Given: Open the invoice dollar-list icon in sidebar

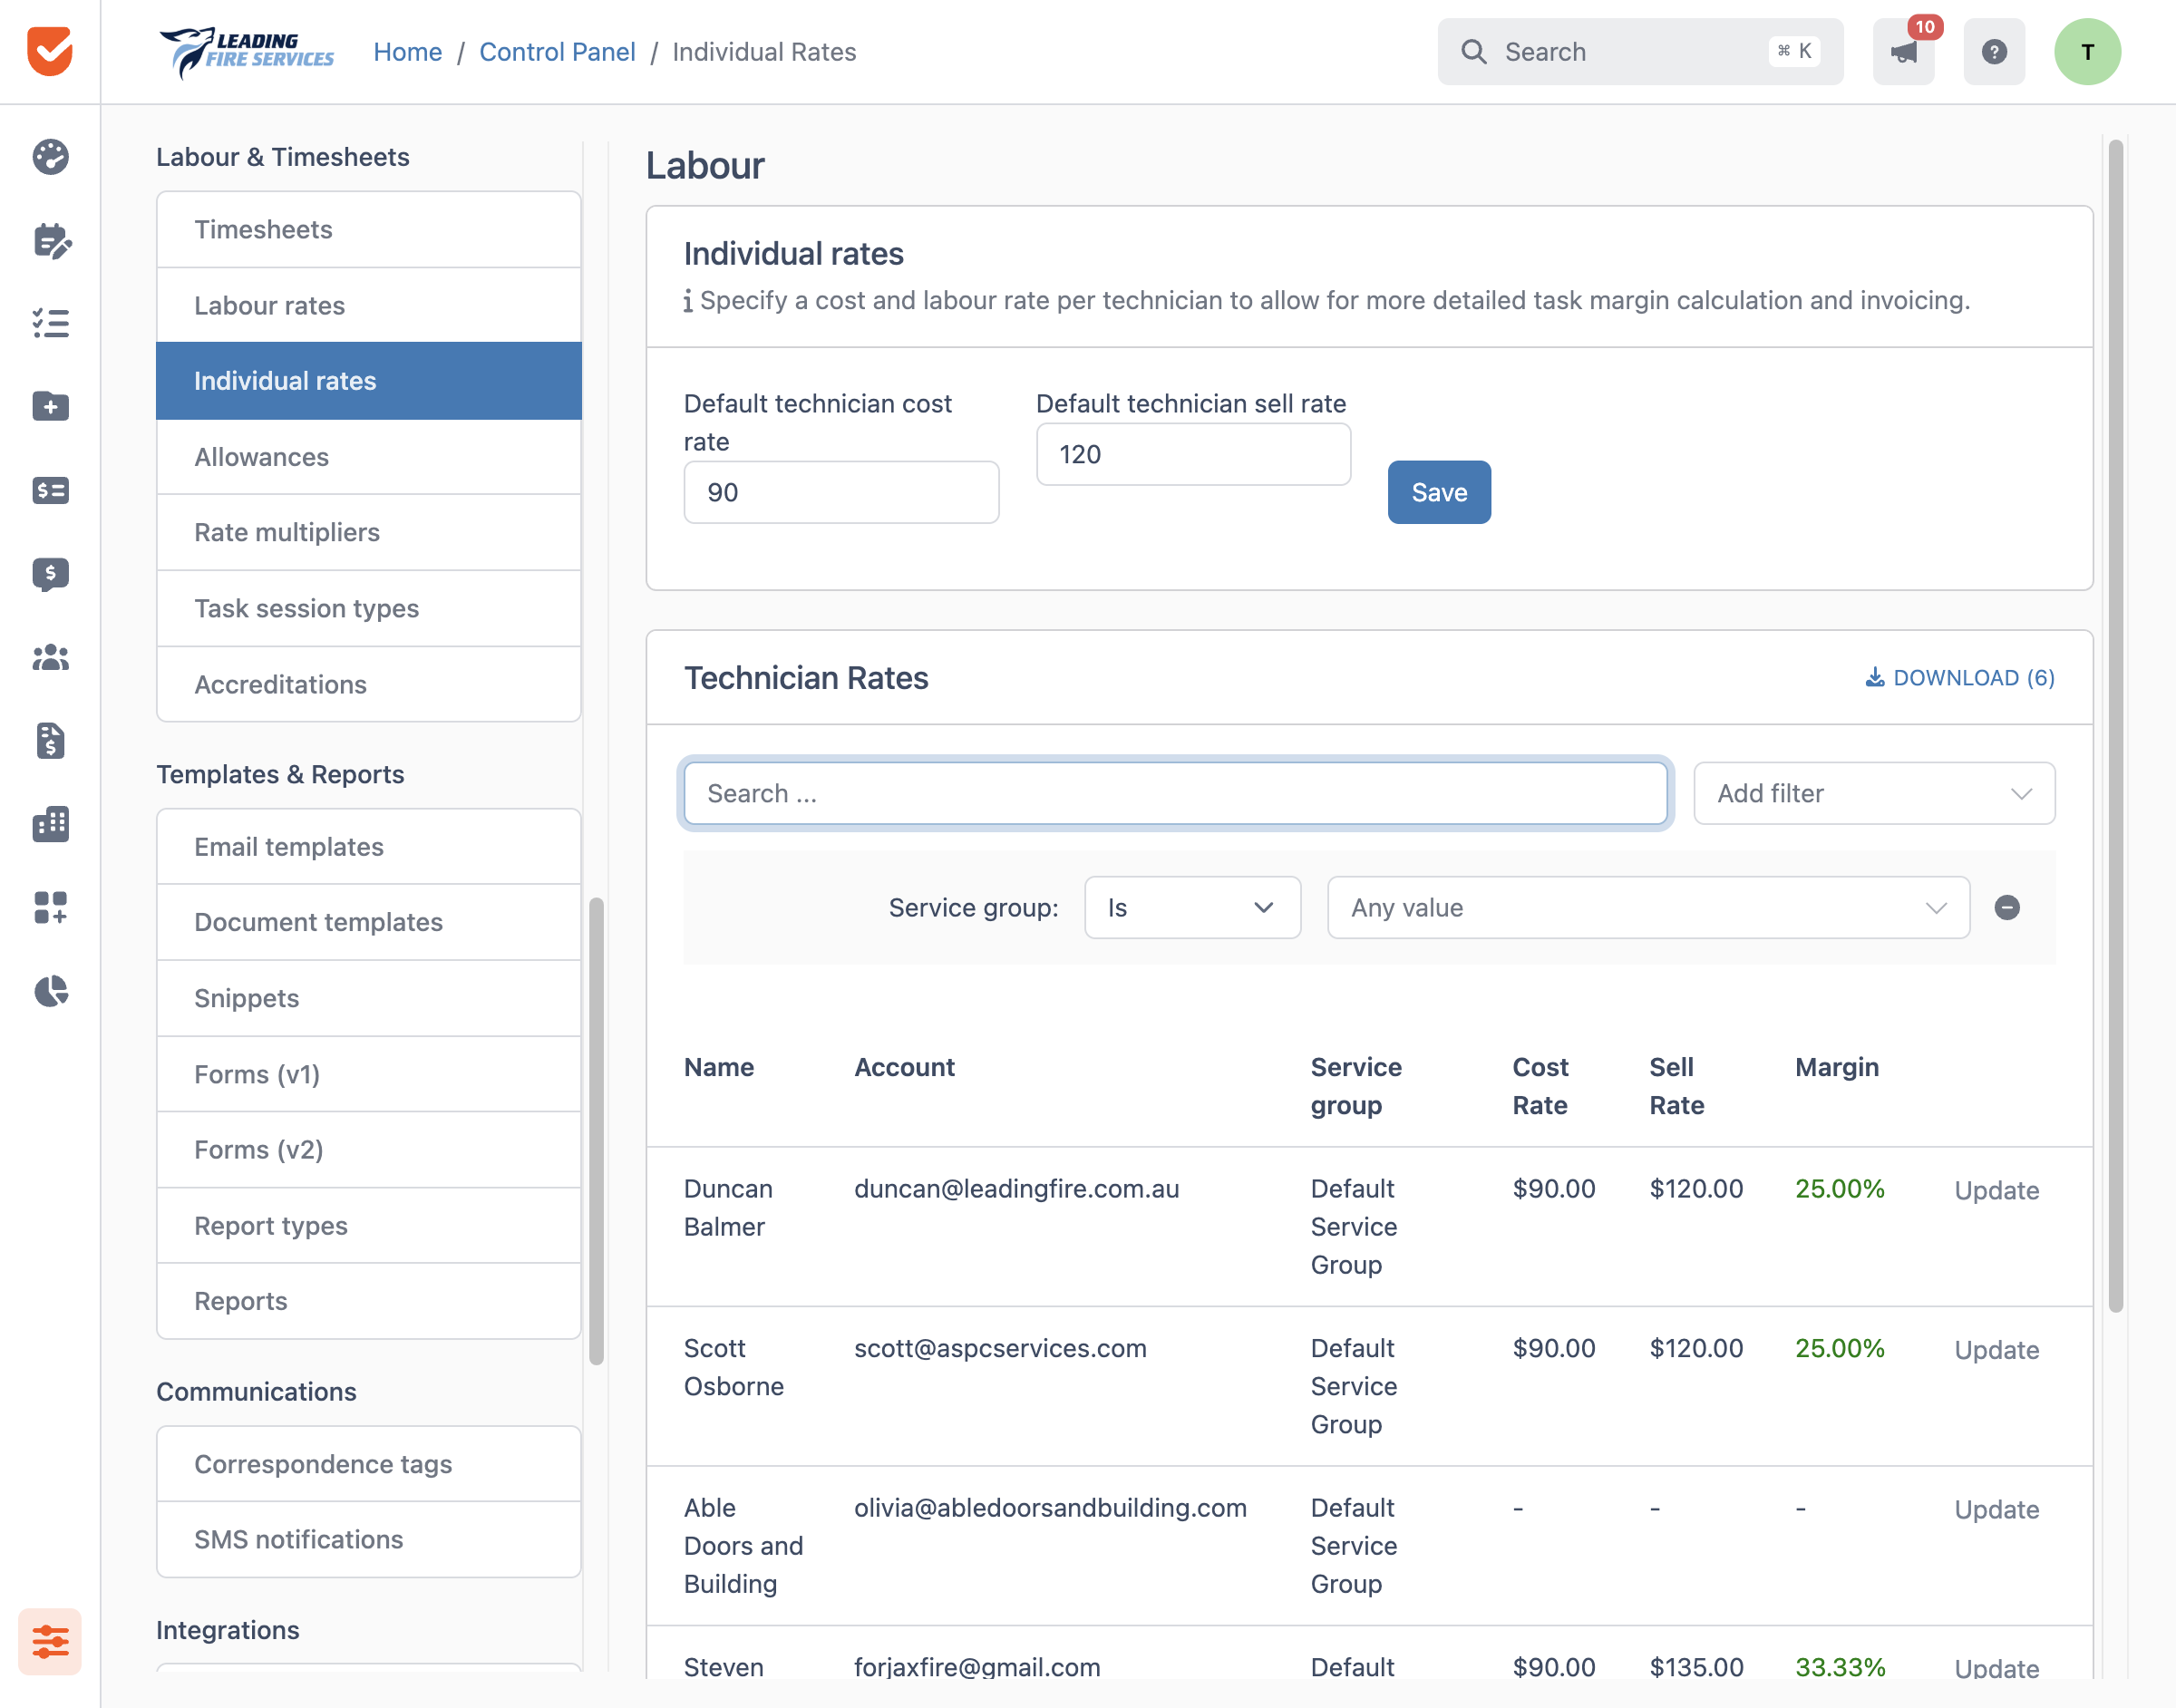Looking at the screenshot, I should coord(50,490).
